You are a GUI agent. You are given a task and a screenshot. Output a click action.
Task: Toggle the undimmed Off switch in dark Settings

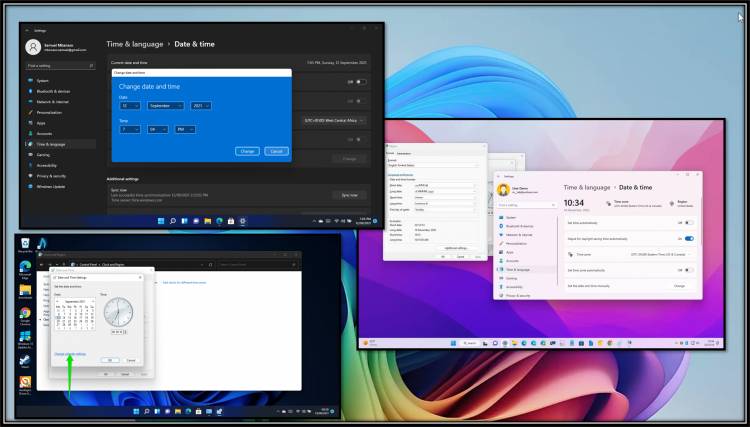pos(362,82)
